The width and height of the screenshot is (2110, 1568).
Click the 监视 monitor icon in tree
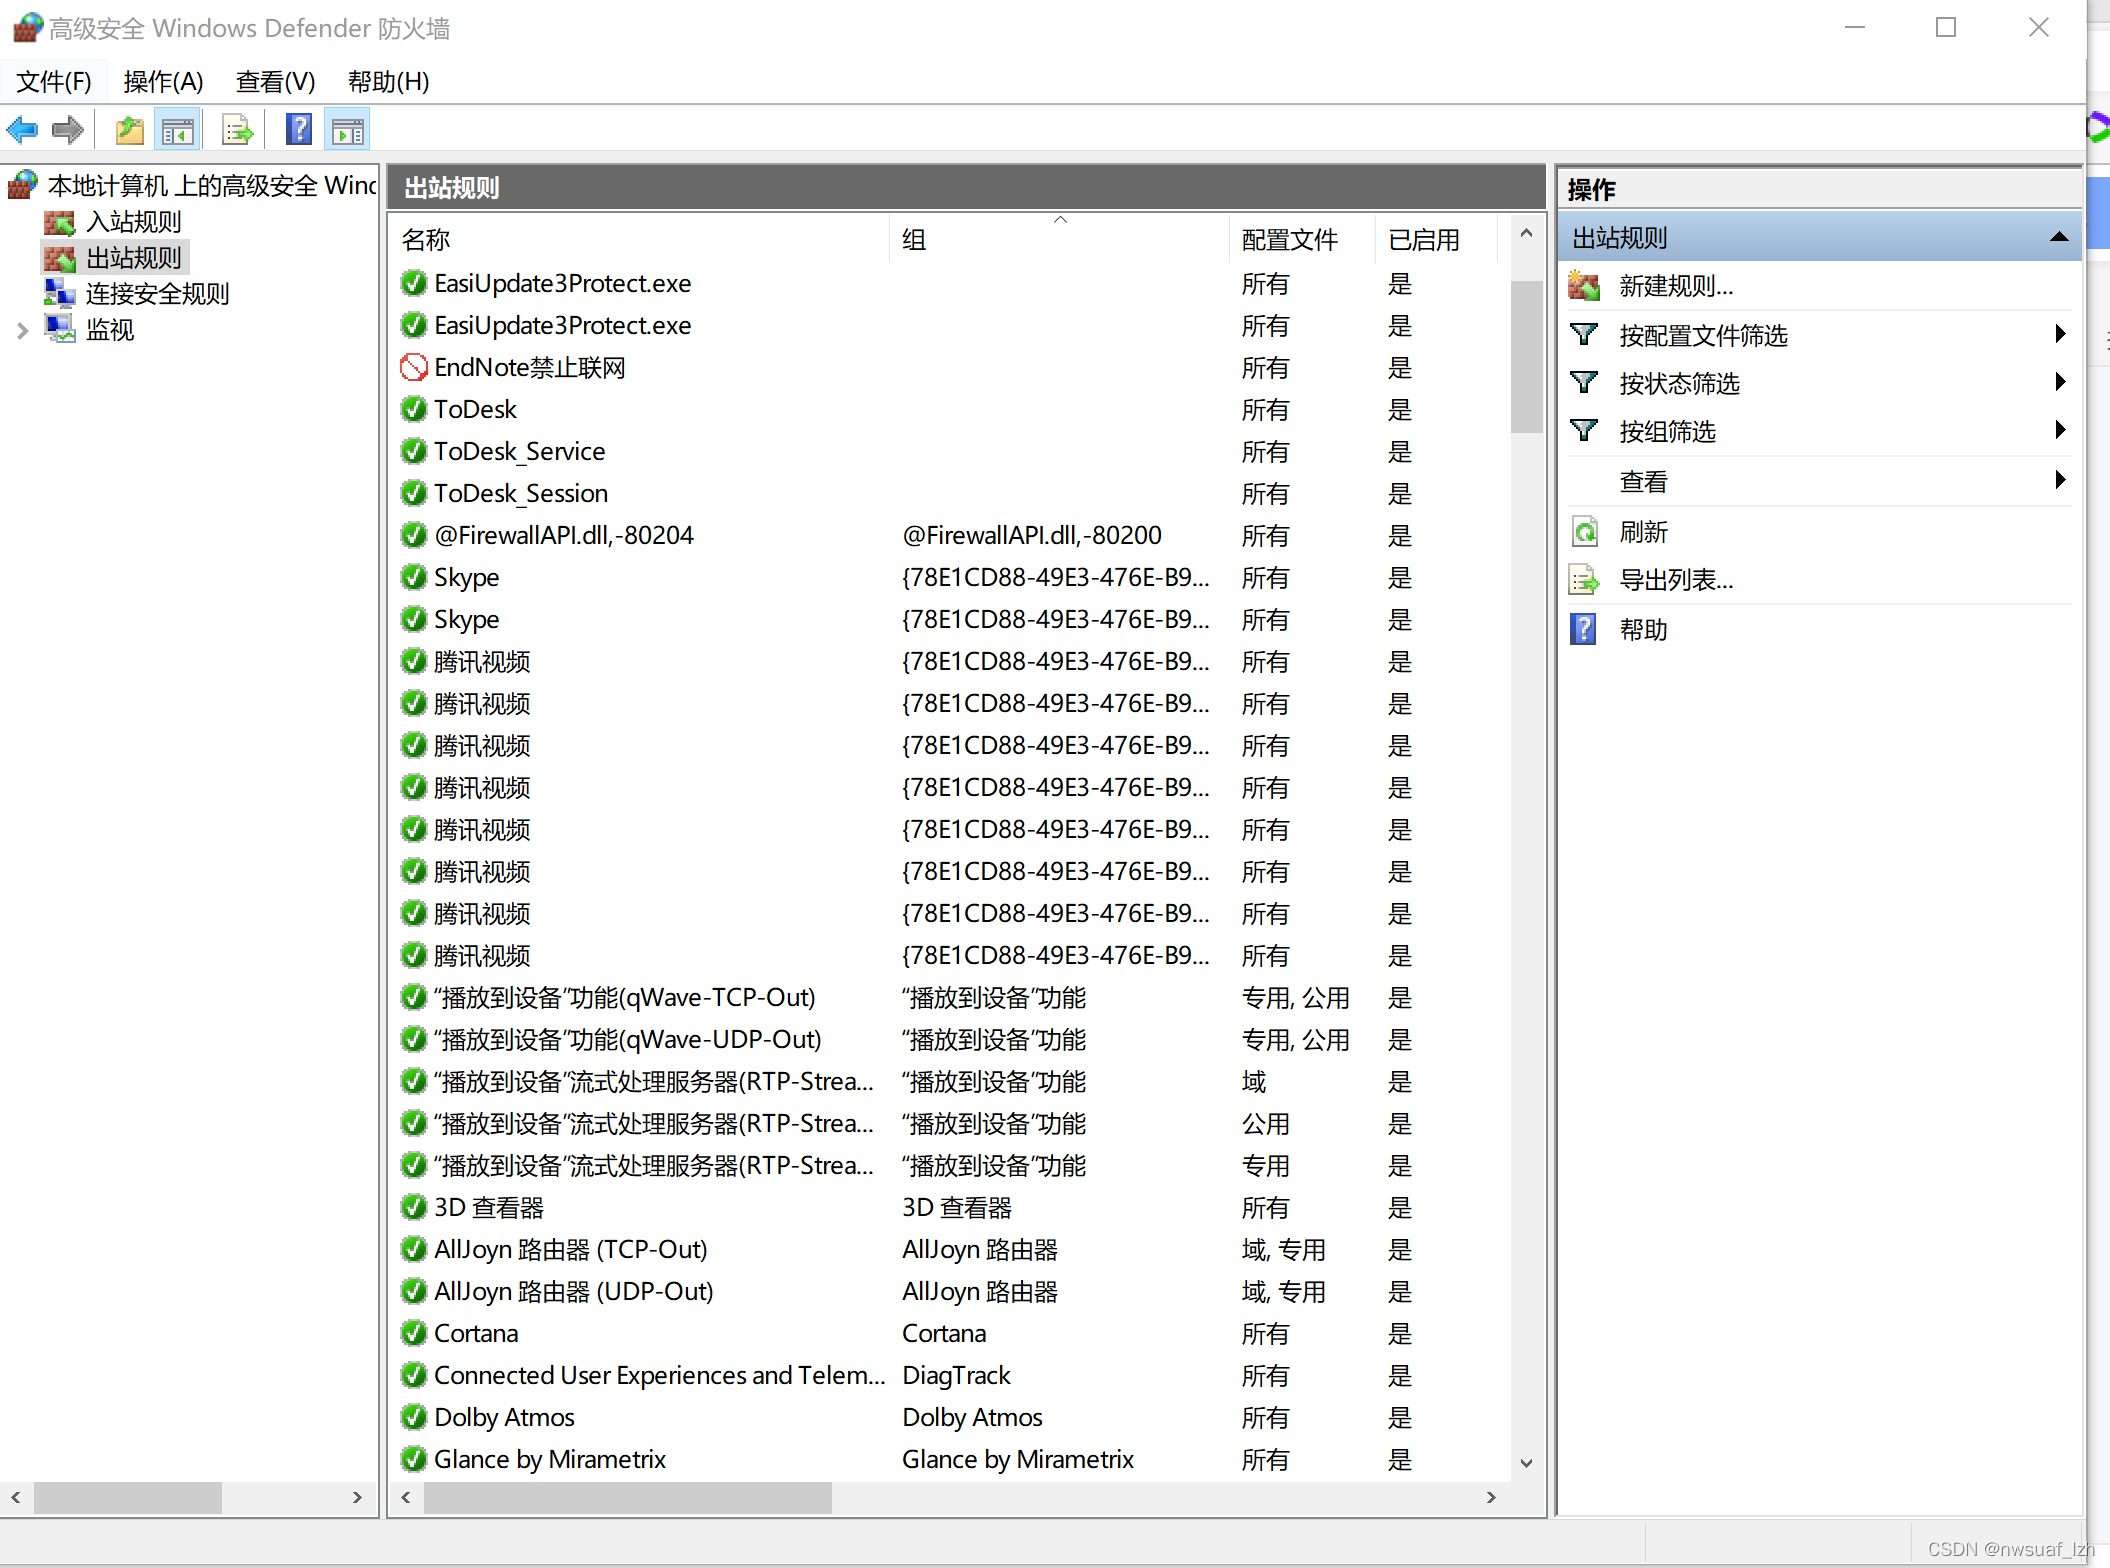pyautogui.click(x=60, y=329)
